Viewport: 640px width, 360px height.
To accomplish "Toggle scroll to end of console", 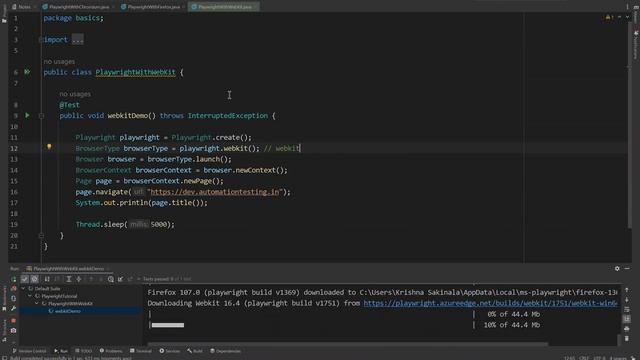I will point(627,319).
